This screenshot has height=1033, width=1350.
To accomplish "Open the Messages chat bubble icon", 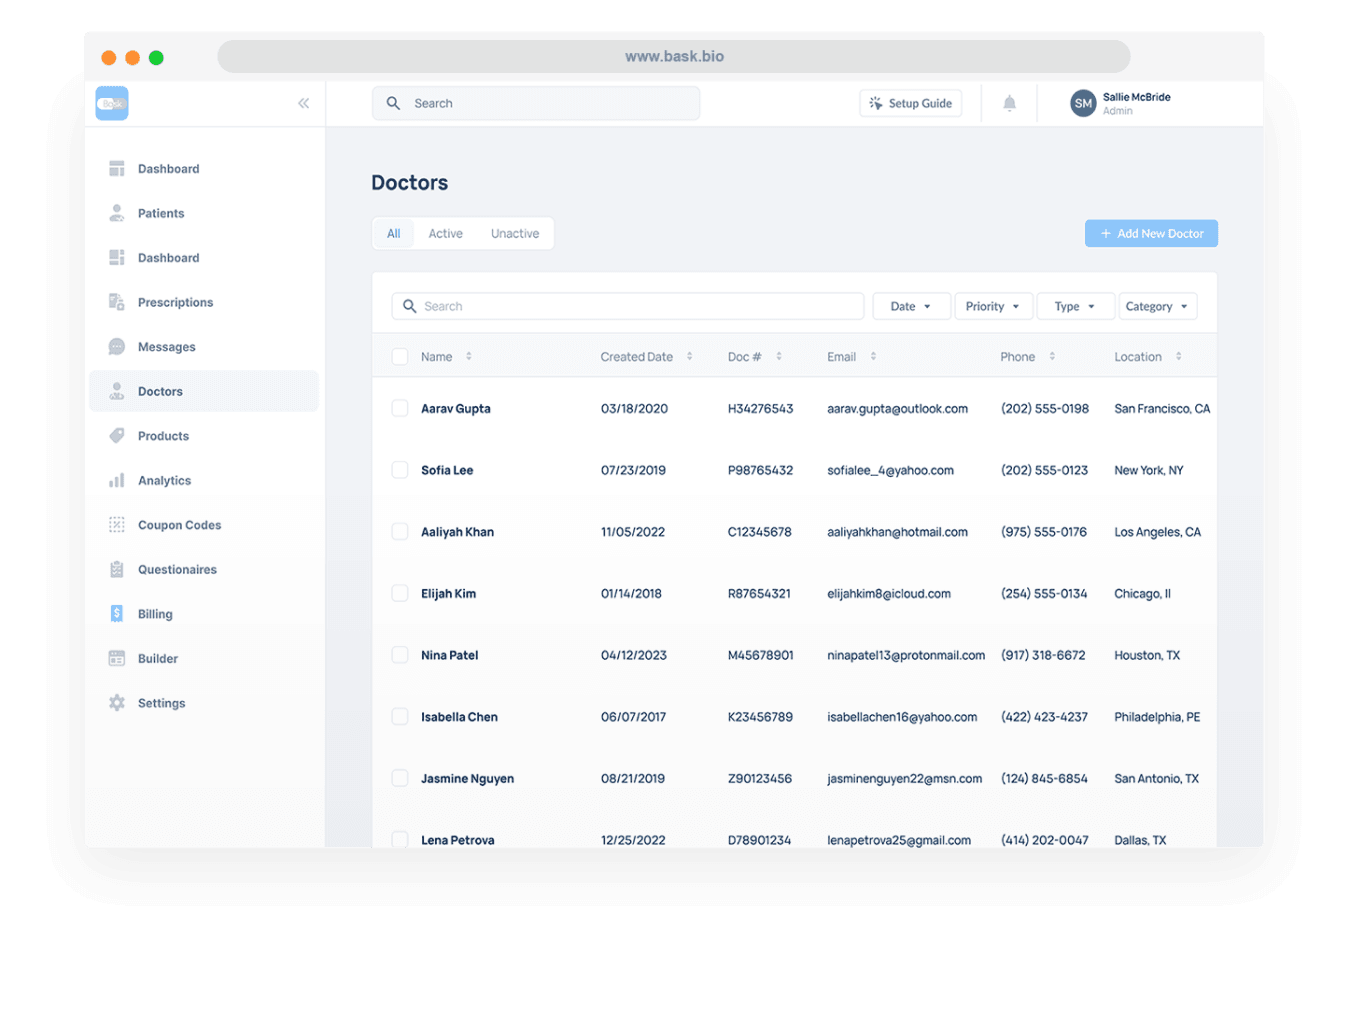I will coord(117,347).
